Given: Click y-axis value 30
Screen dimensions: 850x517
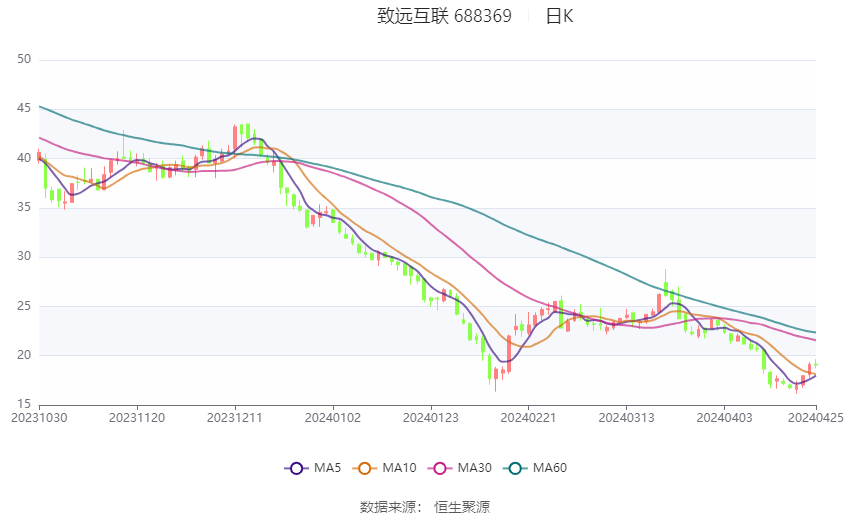Looking at the screenshot, I should (24, 256).
